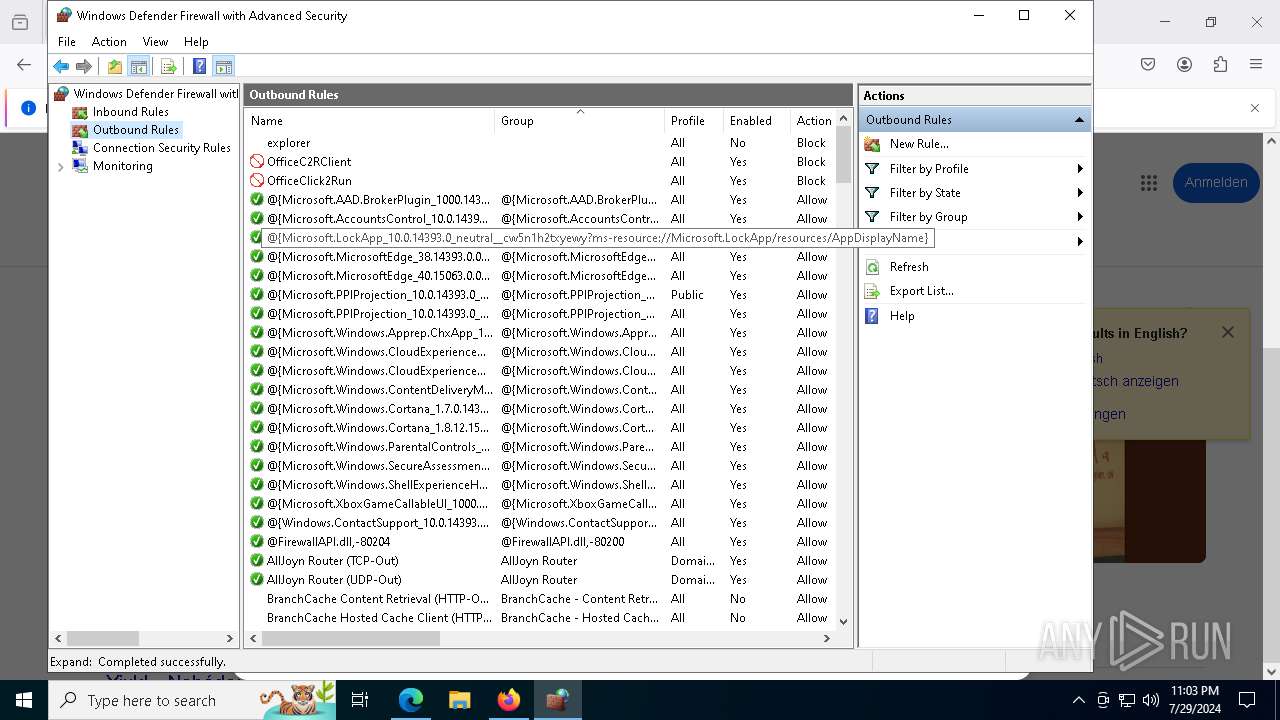This screenshot has height=720, width=1280.
Task: Click the Forward arrow in the firewall toolbar
Action: pyautogui.click(x=84, y=67)
